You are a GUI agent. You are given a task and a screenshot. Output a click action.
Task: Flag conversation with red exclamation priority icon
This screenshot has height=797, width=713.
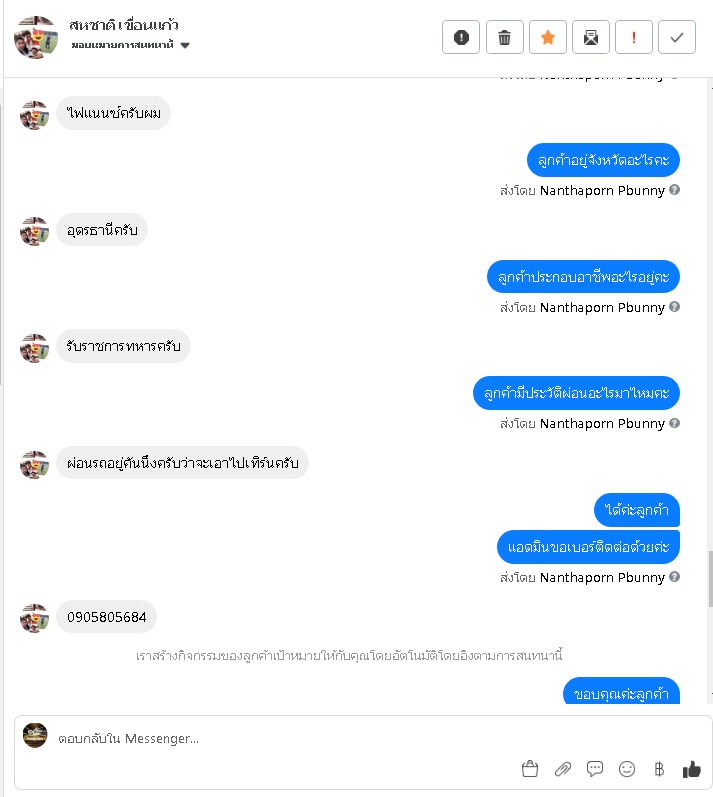pos(634,37)
